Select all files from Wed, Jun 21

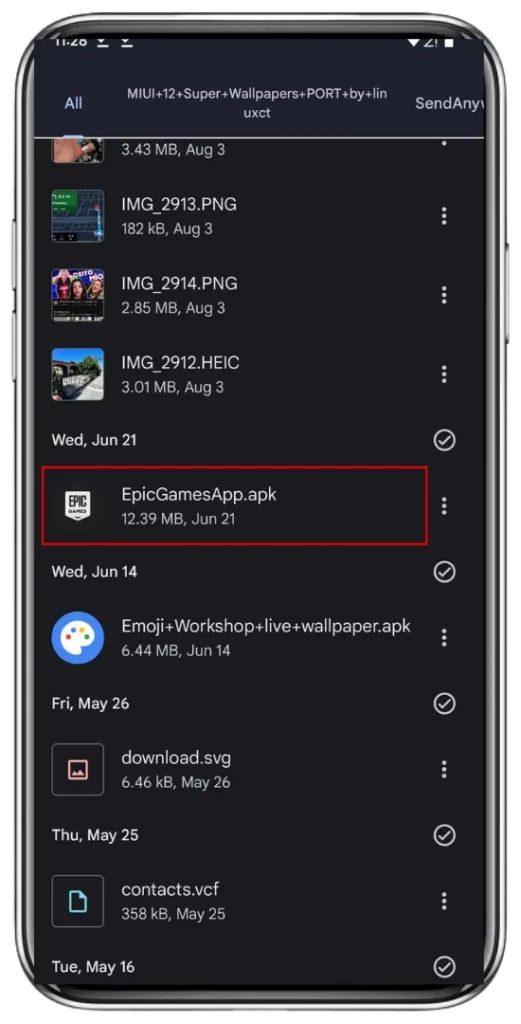pos(445,440)
